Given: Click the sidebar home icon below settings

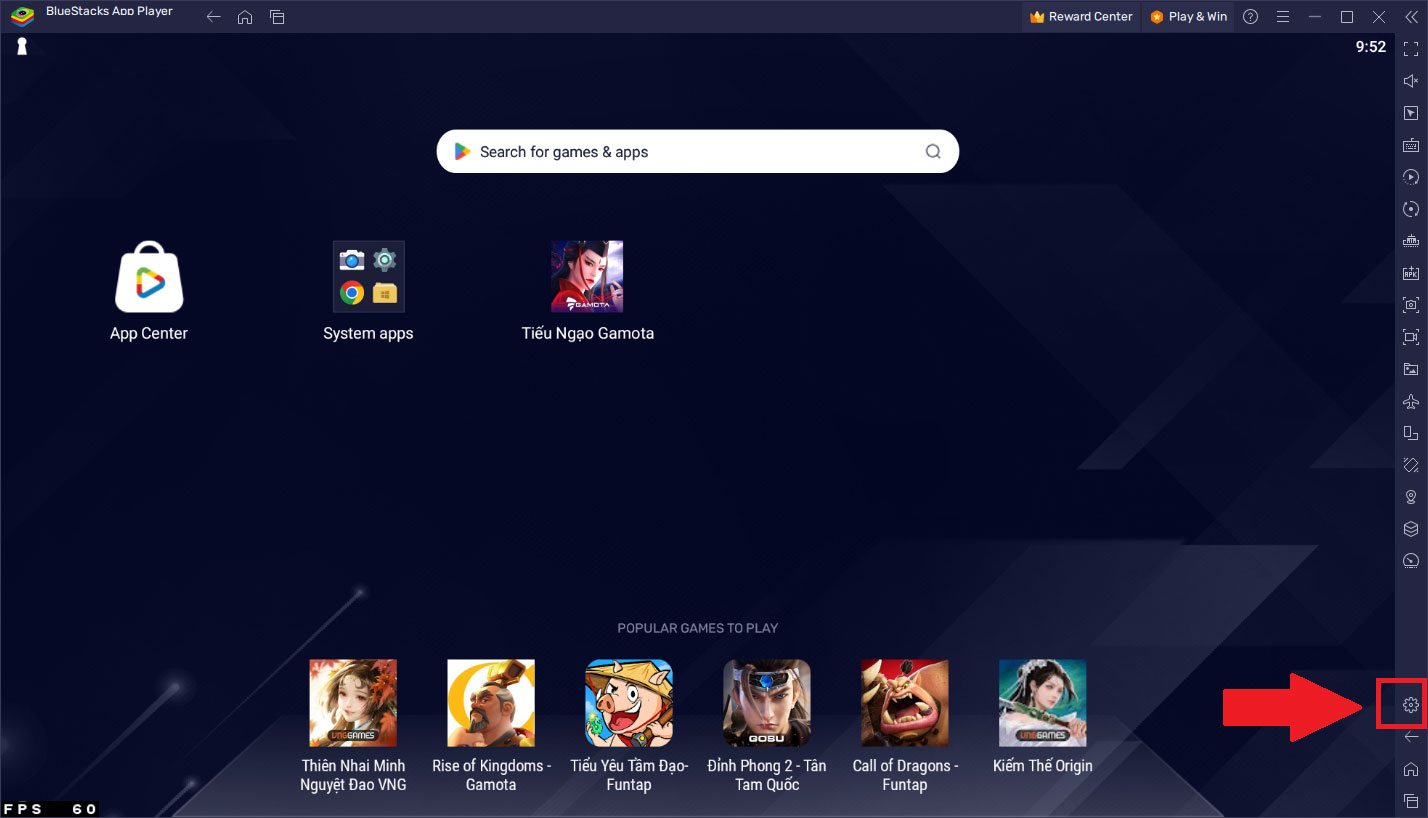Looking at the screenshot, I should [1410, 769].
